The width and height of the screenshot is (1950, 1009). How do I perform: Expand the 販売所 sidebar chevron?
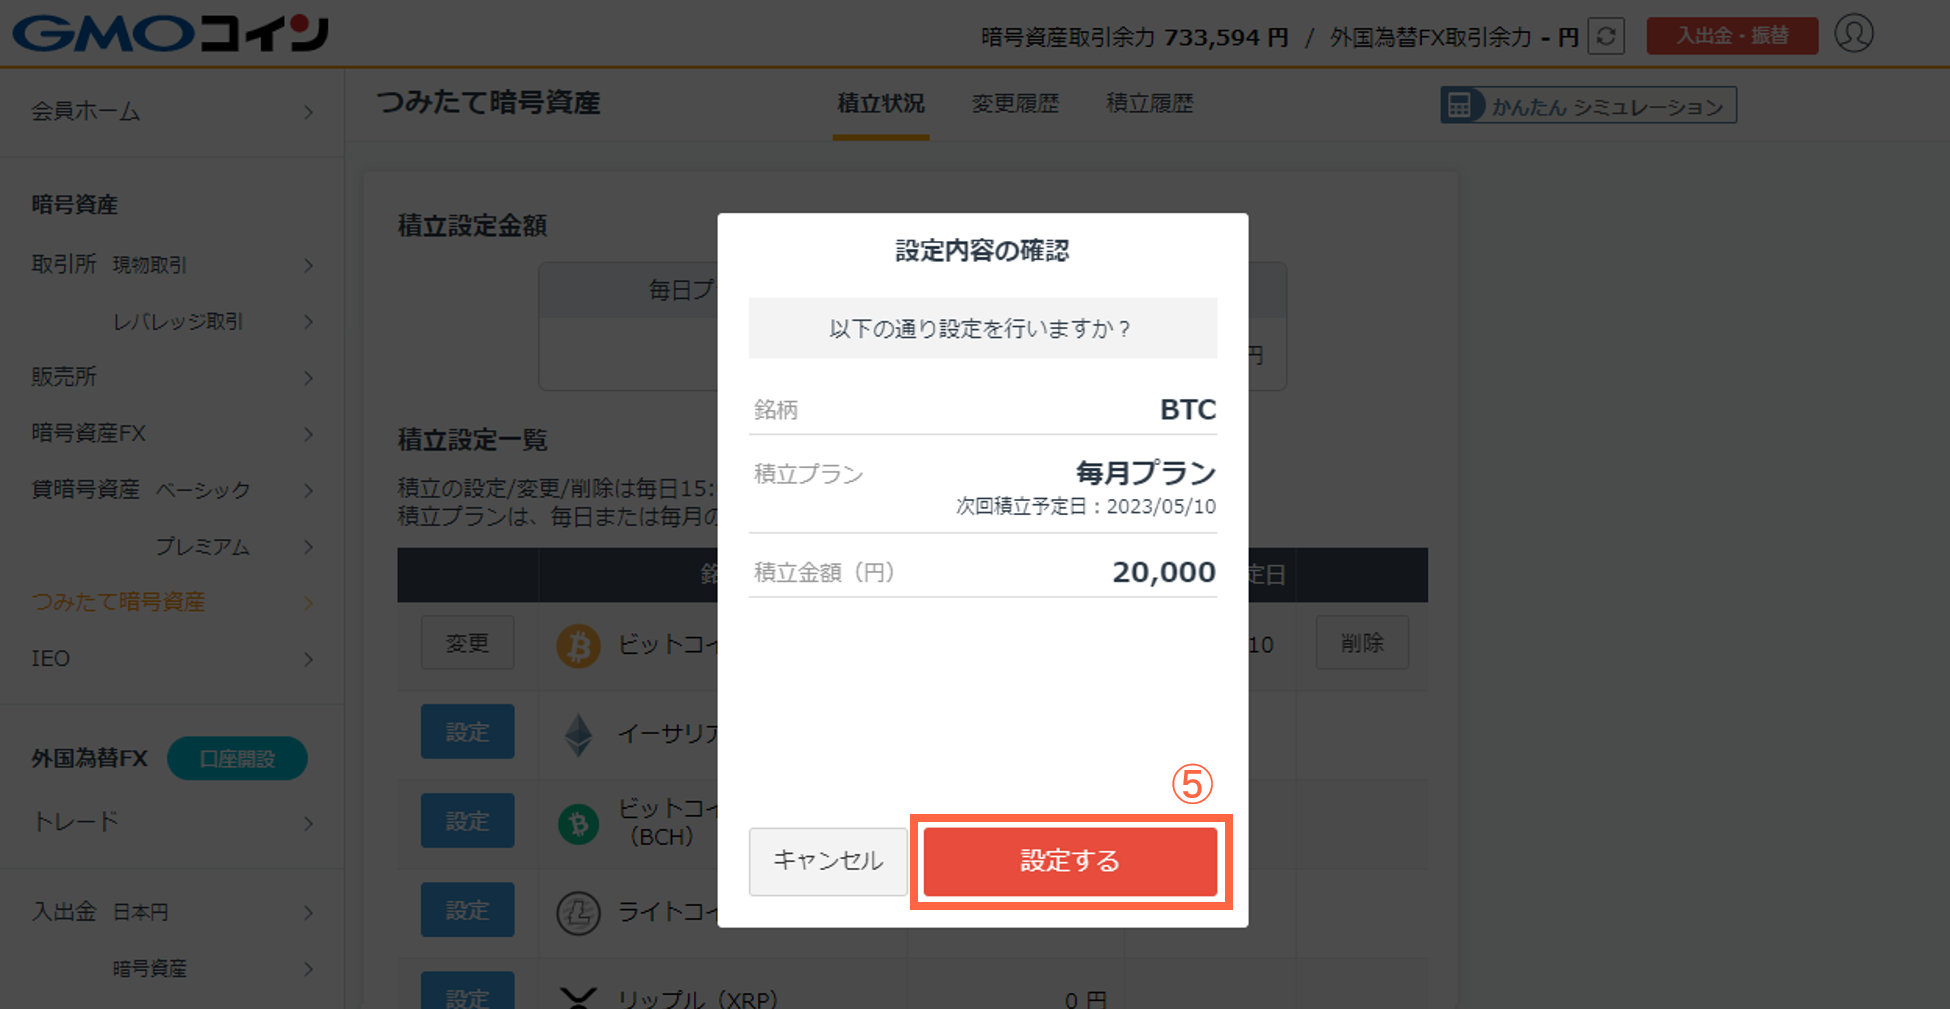[x=309, y=377]
